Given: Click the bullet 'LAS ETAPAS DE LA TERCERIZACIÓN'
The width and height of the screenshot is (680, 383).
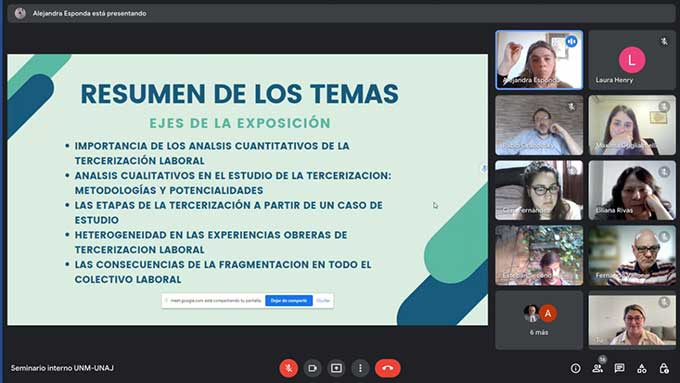Looking at the screenshot, I should point(229,212).
